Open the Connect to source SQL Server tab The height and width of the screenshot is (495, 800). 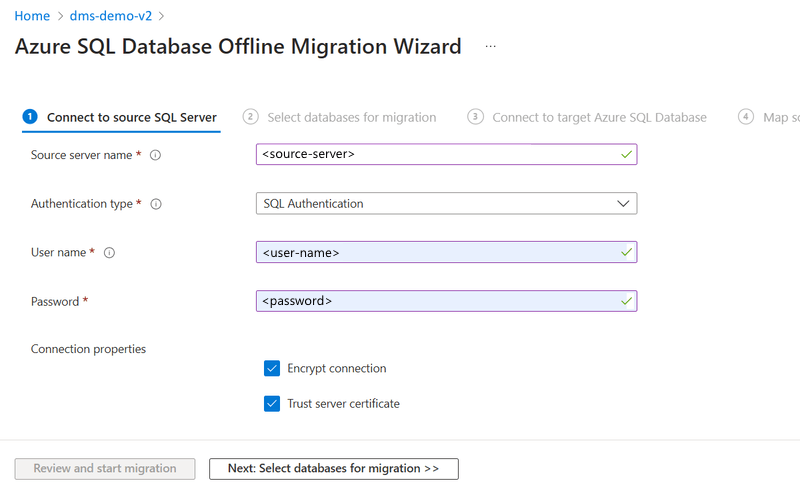tap(121, 117)
